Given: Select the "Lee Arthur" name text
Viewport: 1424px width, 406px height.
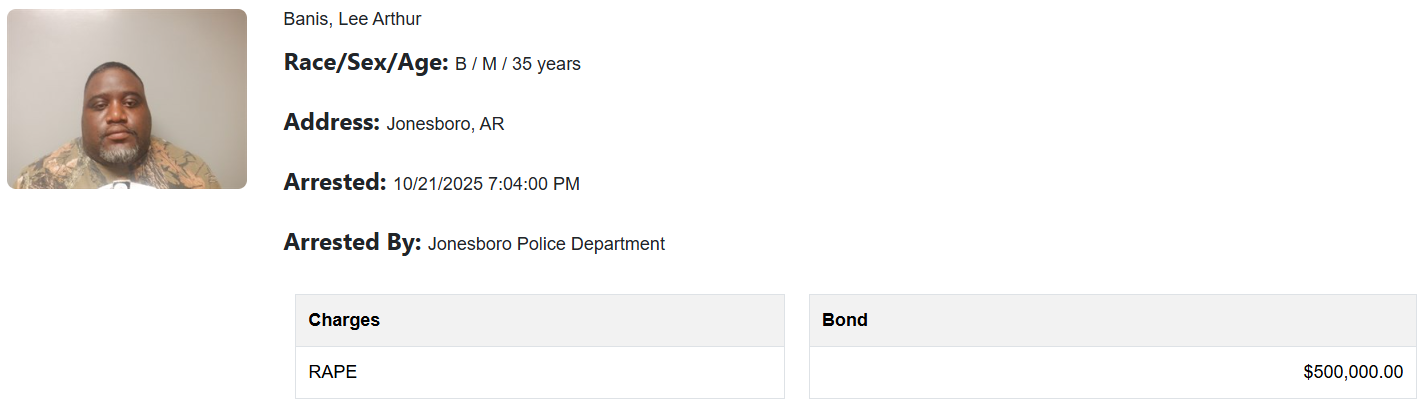Looking at the screenshot, I should [380, 19].
